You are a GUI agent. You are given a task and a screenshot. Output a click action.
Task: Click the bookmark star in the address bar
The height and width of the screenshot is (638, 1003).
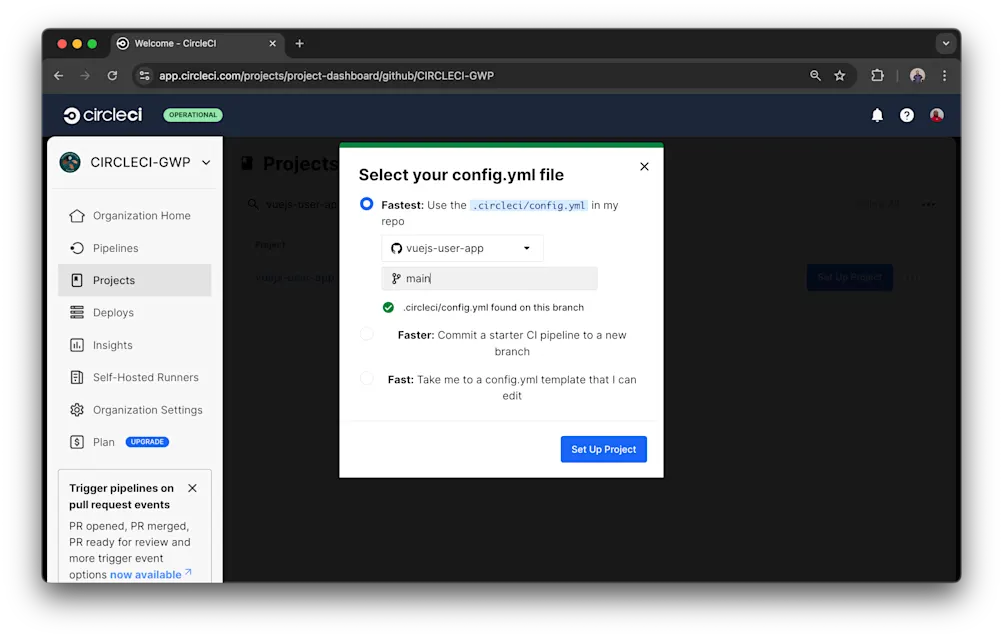[x=840, y=75]
